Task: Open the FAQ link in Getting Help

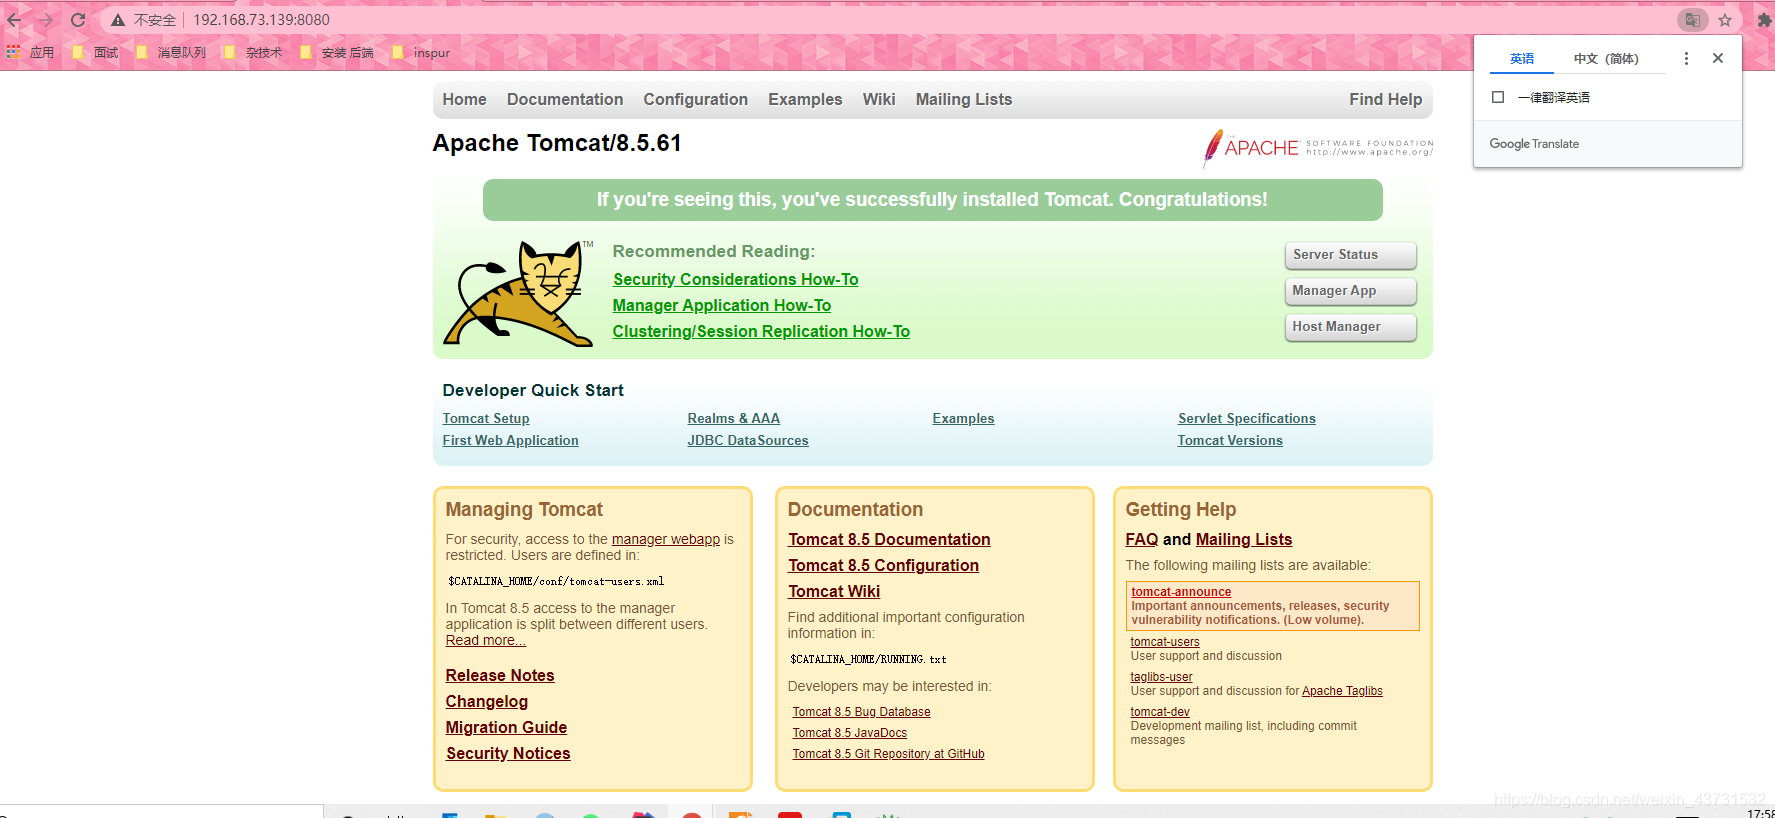Action: click(1142, 540)
